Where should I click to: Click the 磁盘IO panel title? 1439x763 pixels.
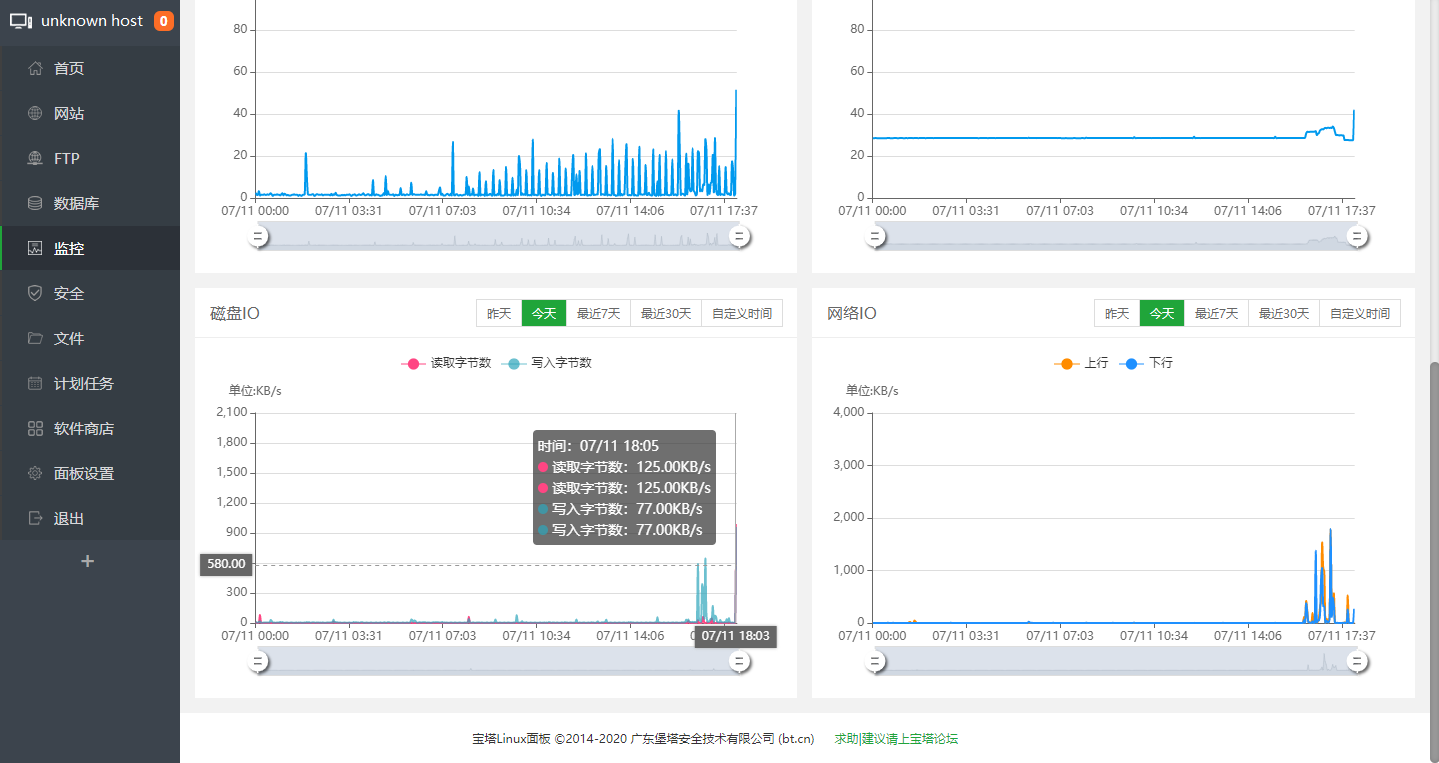(x=235, y=314)
